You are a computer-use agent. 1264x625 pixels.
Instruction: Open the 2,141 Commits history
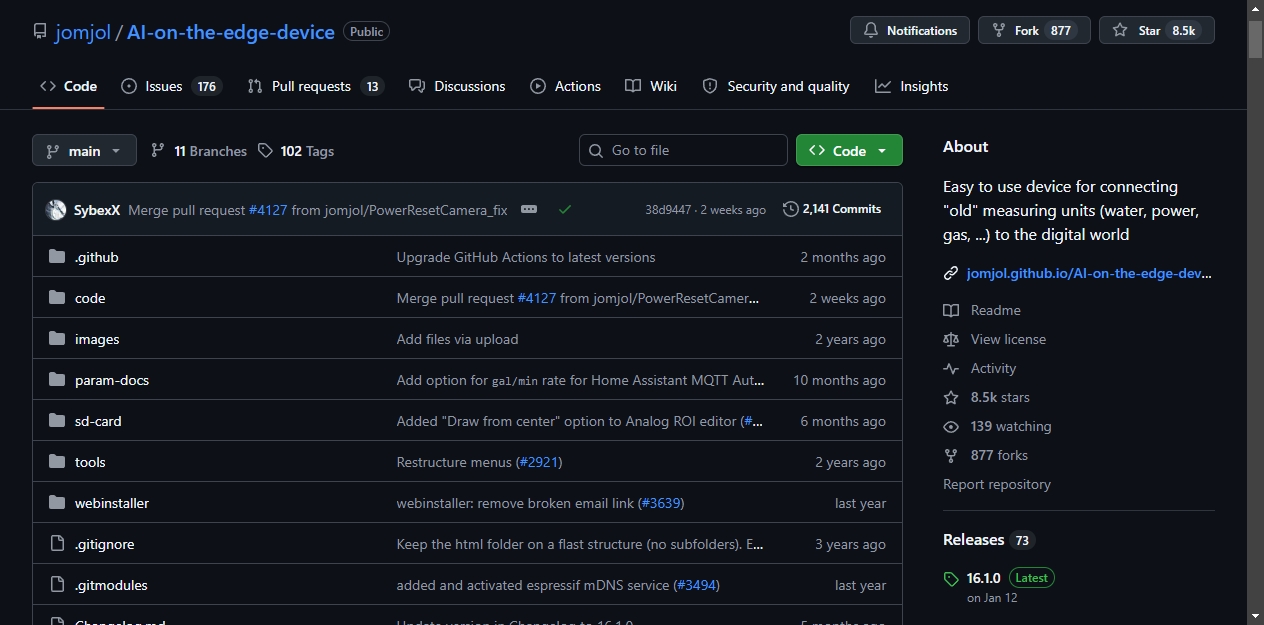click(832, 209)
